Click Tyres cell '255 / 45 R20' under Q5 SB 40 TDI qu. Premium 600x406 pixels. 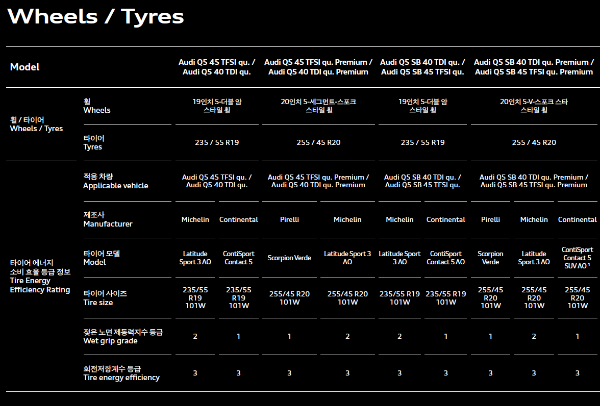tap(534, 142)
